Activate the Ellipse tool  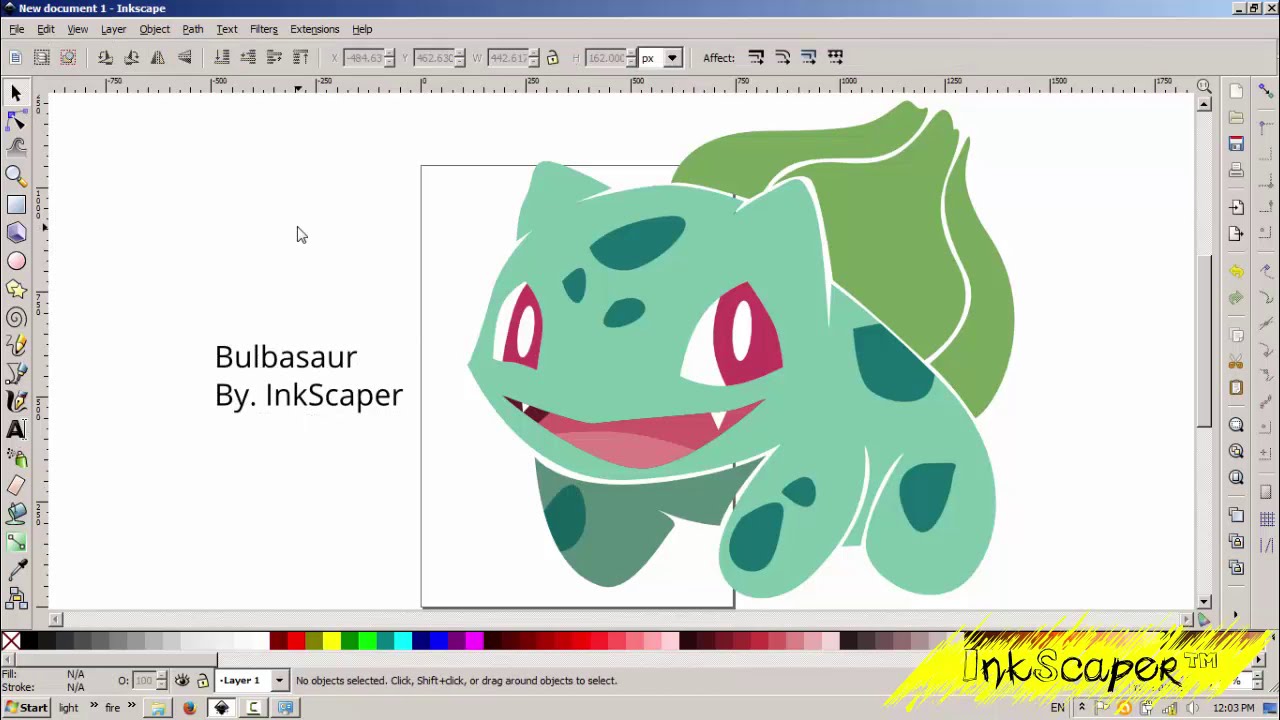click(x=16, y=260)
